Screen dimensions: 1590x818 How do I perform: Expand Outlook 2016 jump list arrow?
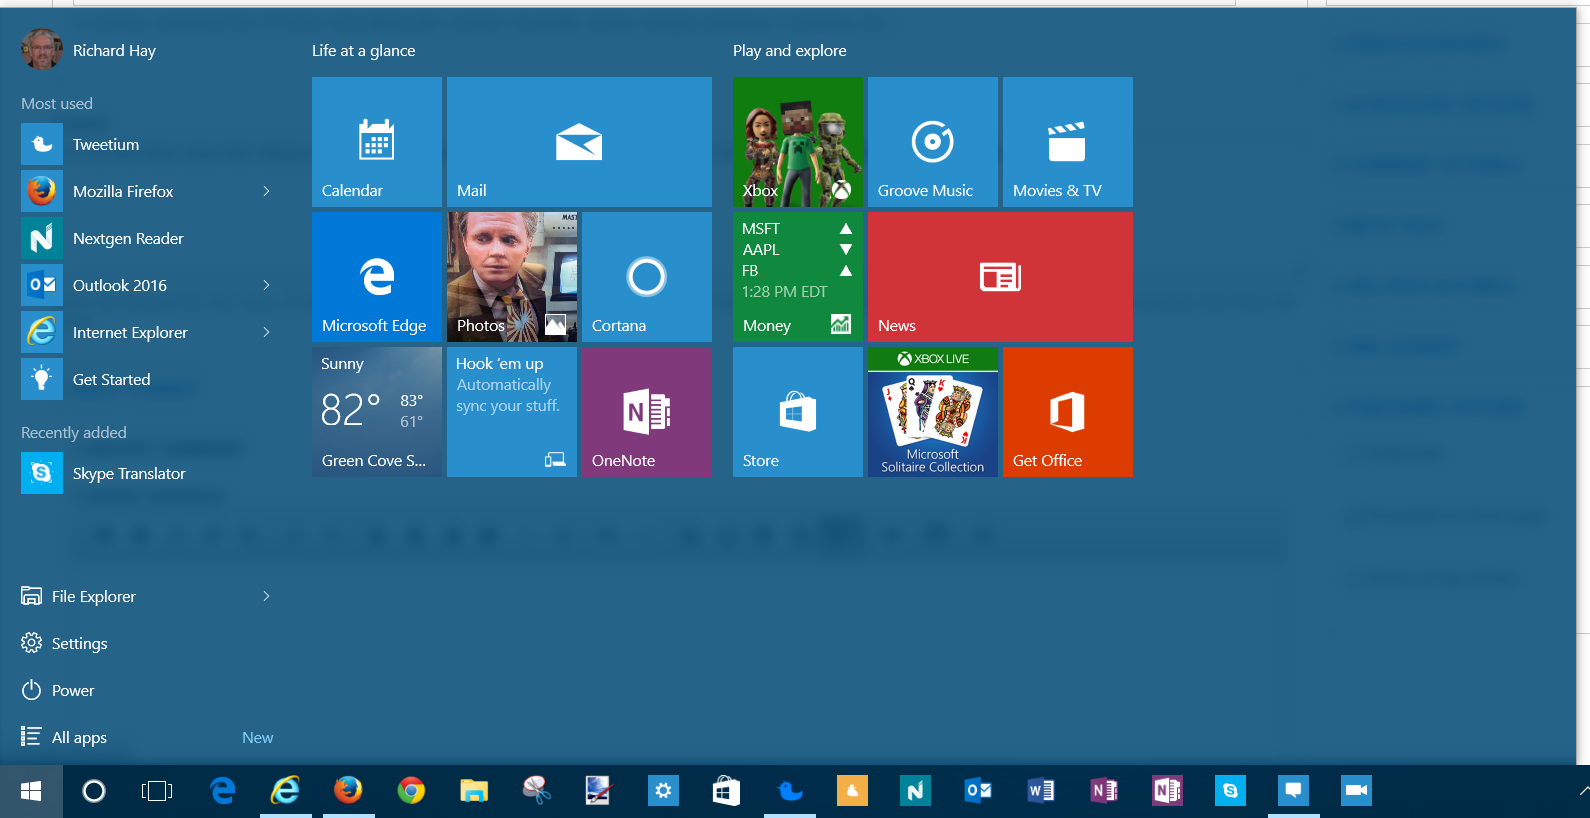(x=266, y=285)
